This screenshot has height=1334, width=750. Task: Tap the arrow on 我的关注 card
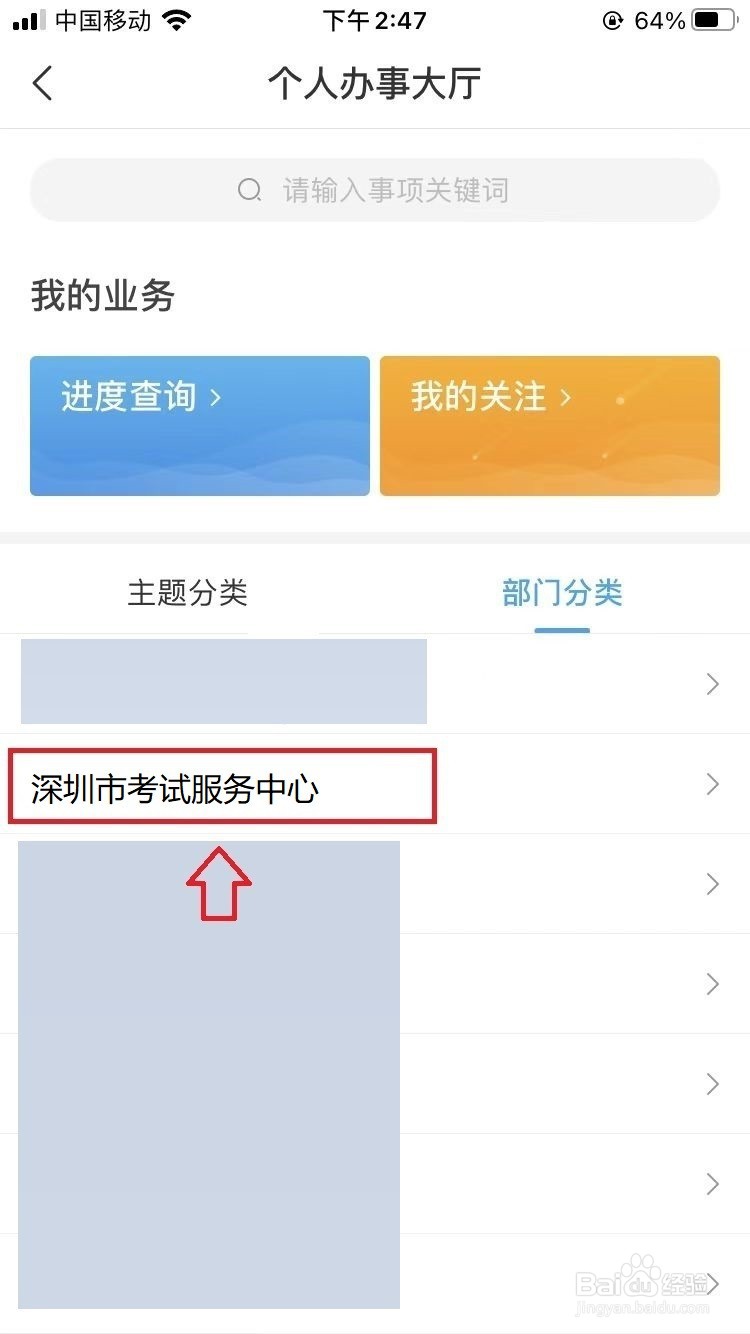click(565, 398)
